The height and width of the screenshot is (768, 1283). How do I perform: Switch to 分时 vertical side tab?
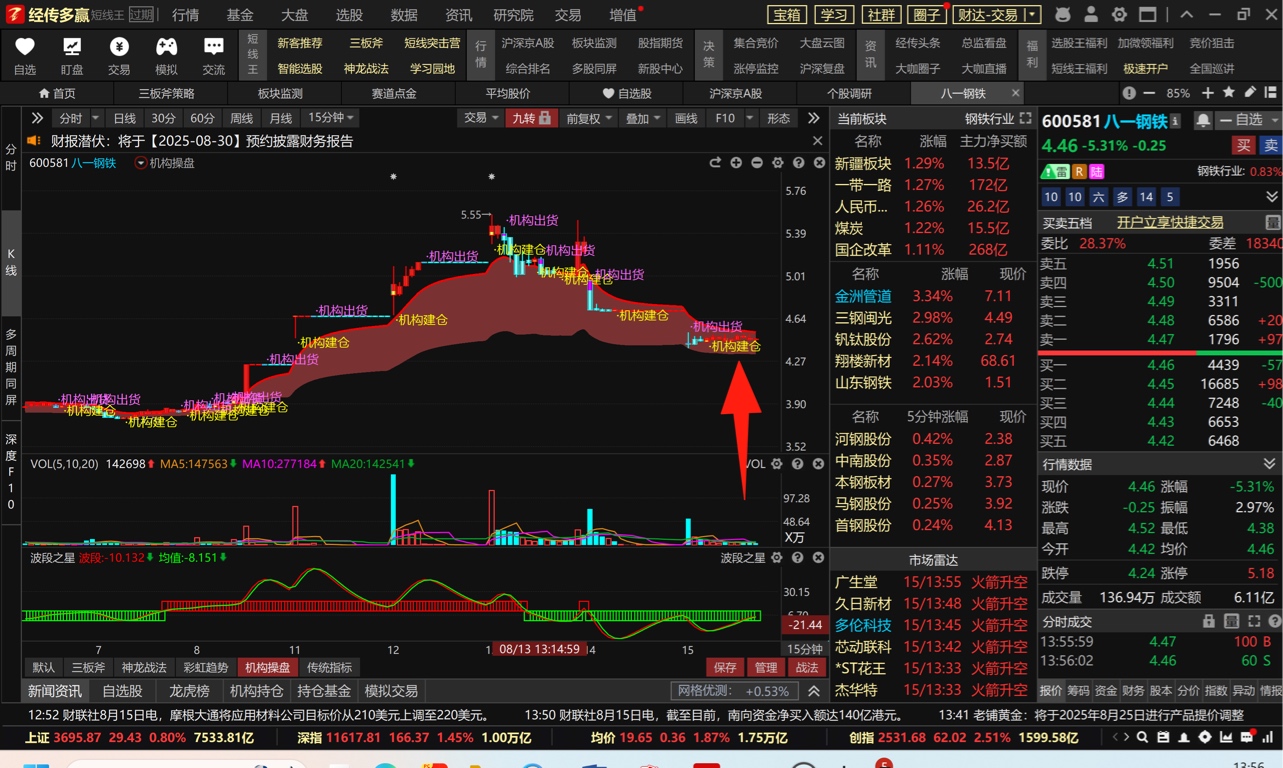click(x=11, y=157)
